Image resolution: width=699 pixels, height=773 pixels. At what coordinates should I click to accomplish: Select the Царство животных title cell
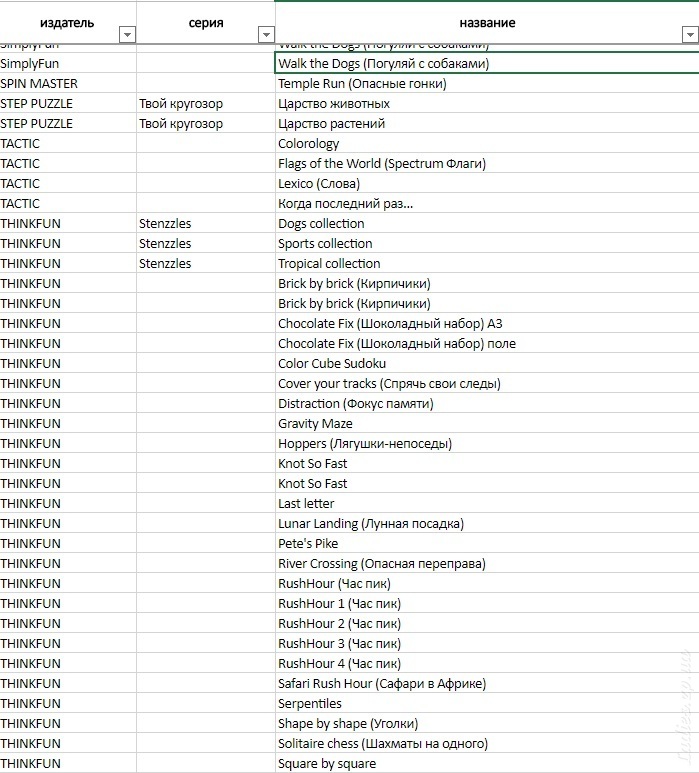(x=487, y=104)
